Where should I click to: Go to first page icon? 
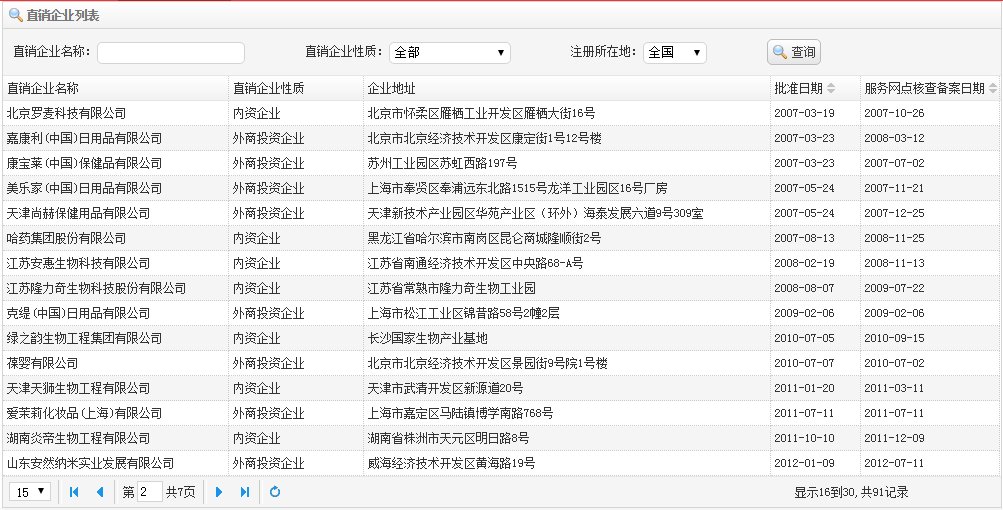(x=74, y=492)
